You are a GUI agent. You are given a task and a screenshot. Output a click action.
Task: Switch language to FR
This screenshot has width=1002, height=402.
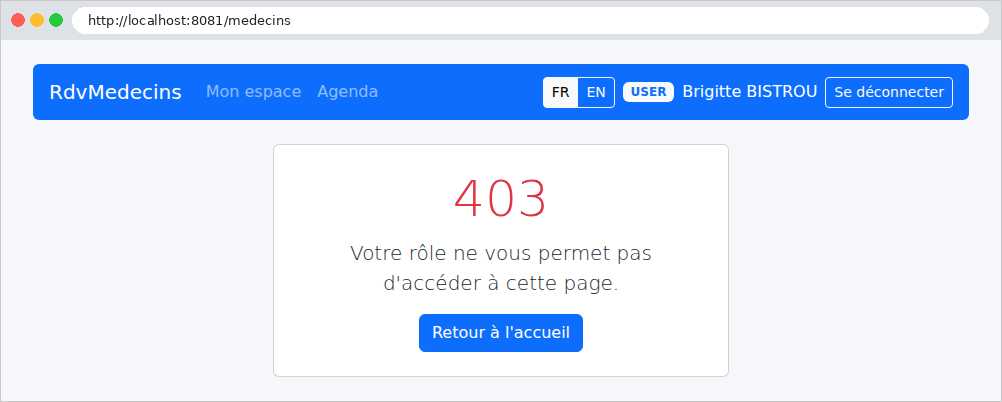pyautogui.click(x=560, y=93)
